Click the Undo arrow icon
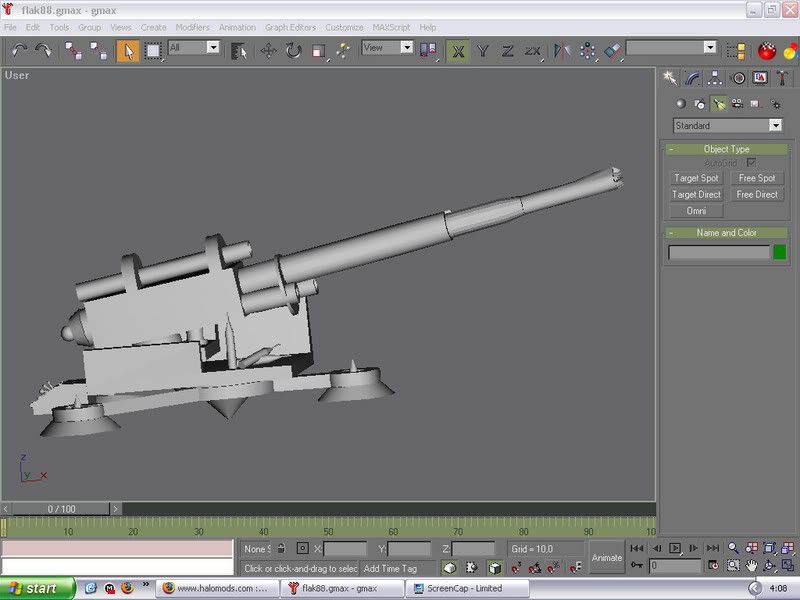Viewport: 800px width, 600px height. coord(19,51)
